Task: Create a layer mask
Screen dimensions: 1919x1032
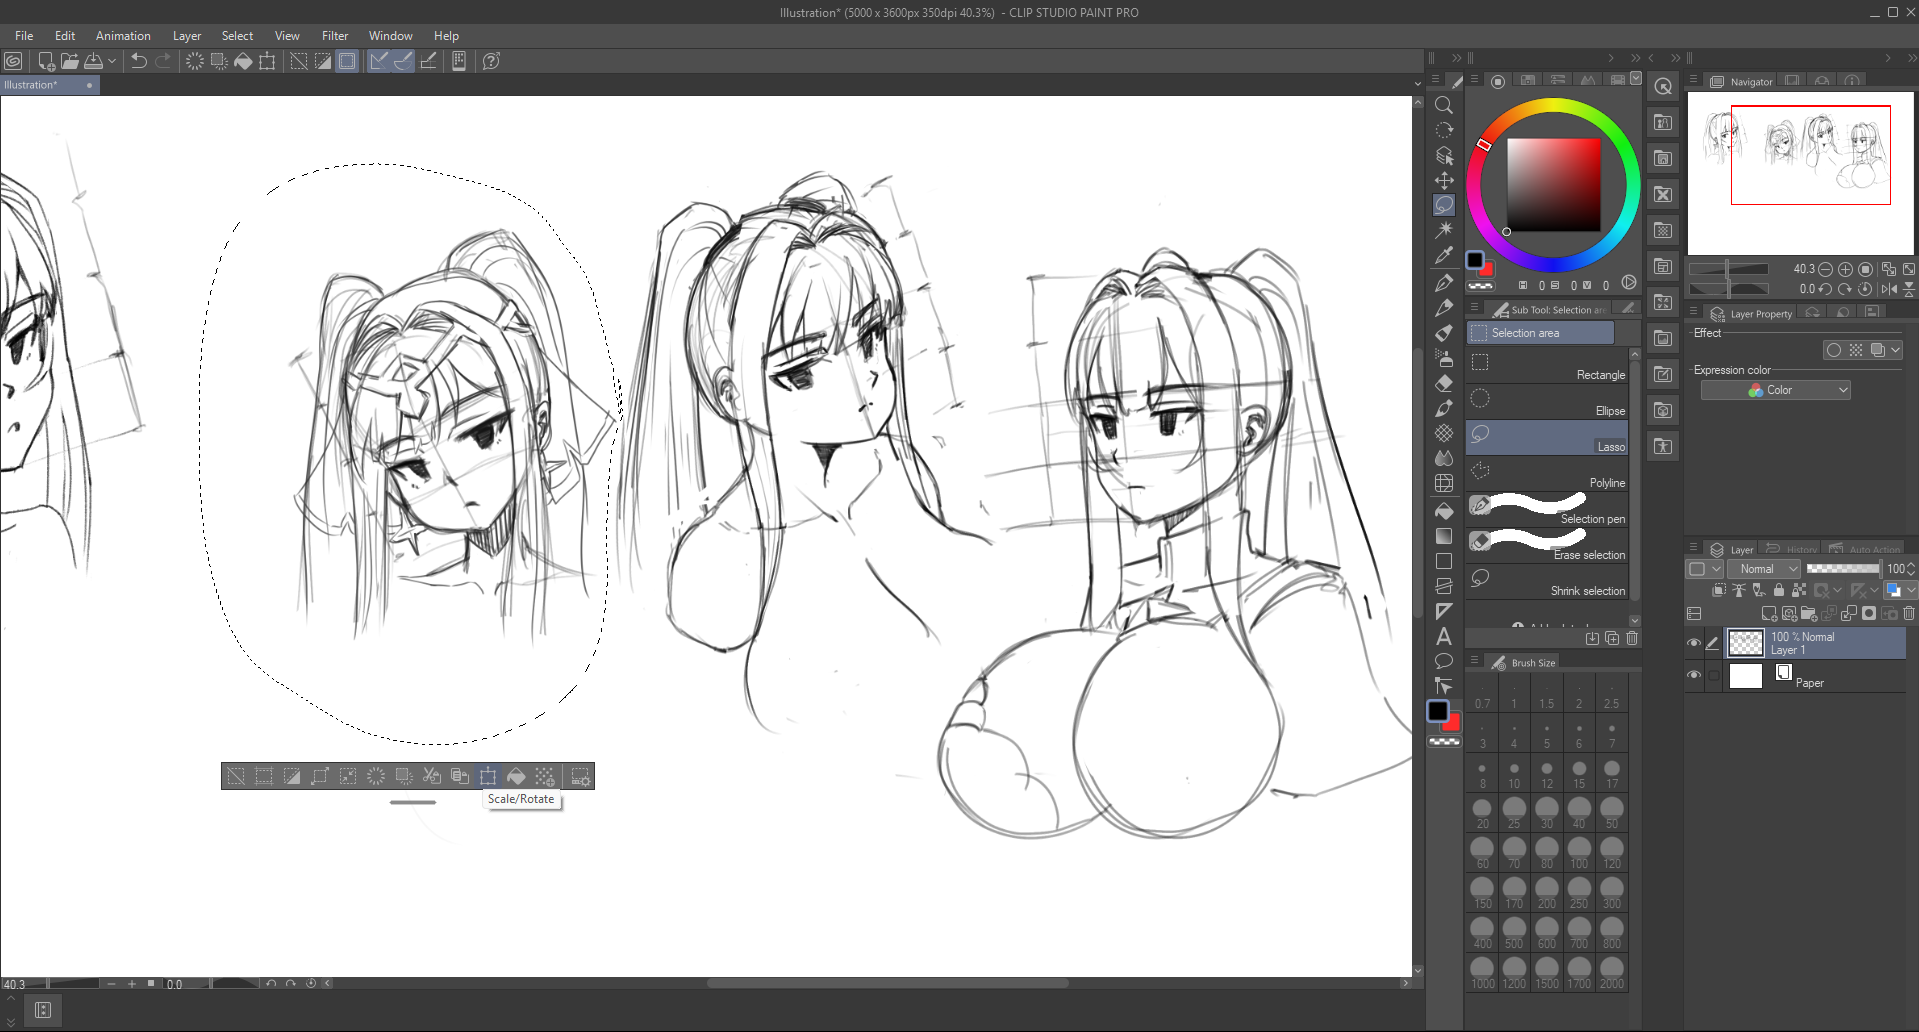Action: [x=1869, y=614]
